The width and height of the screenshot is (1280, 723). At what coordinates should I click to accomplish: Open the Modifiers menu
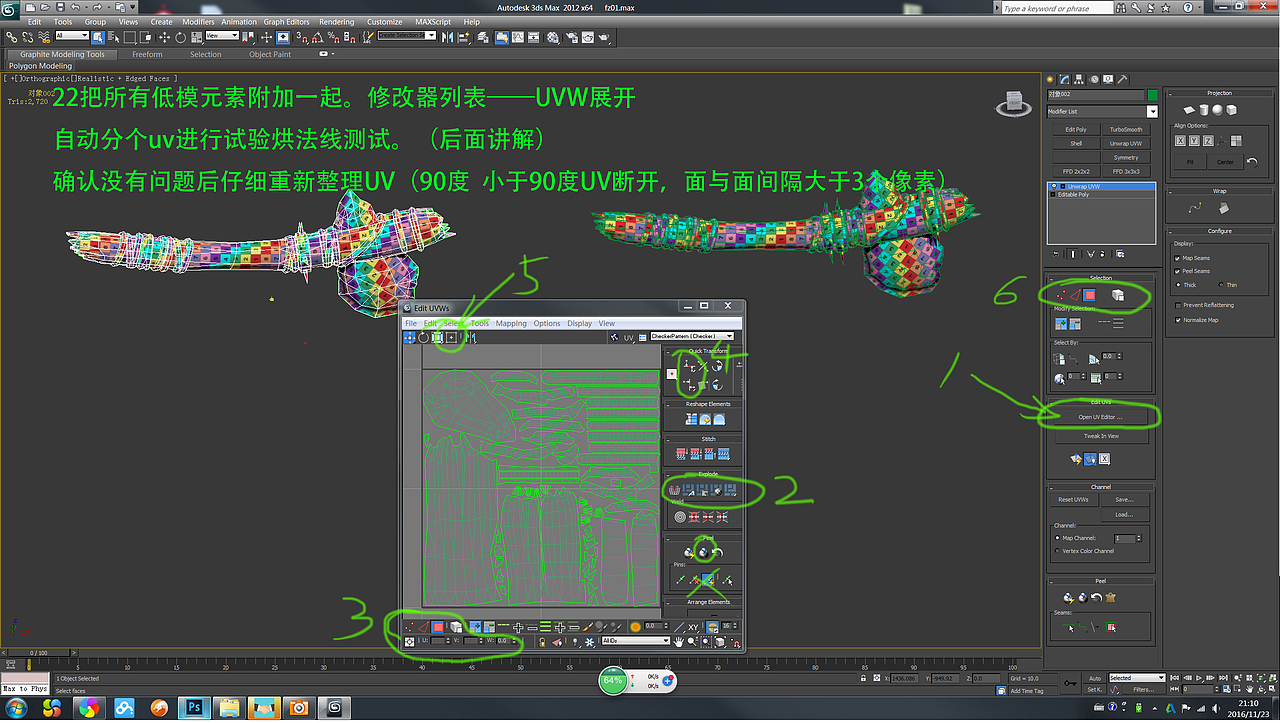point(198,21)
